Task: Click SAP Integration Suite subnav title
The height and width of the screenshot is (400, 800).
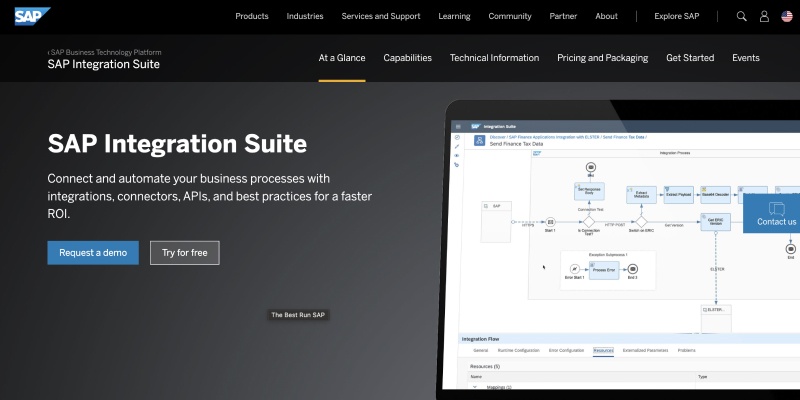Action: [x=104, y=64]
